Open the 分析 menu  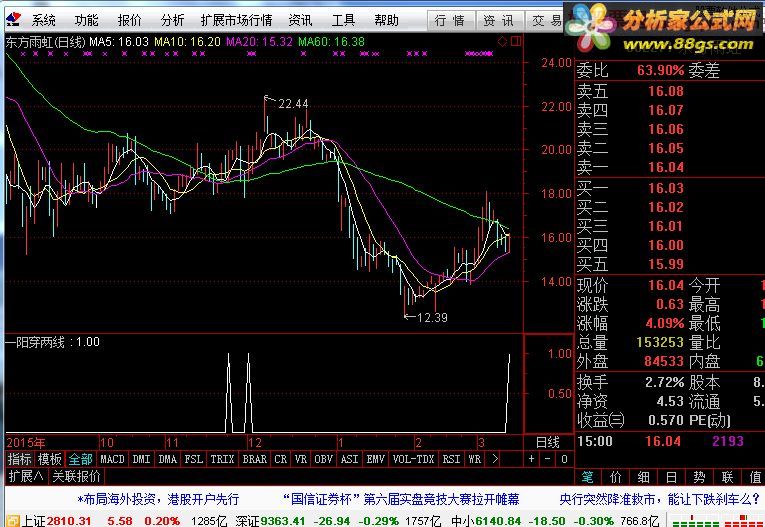(x=172, y=20)
